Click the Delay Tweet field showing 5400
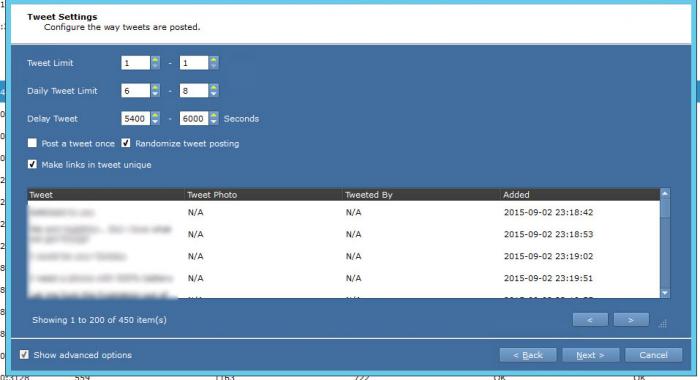 [x=135, y=118]
